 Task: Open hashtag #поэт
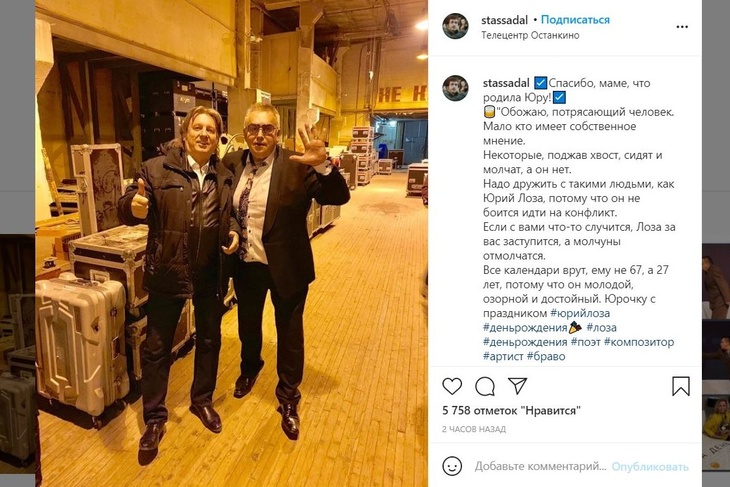[x=586, y=342]
